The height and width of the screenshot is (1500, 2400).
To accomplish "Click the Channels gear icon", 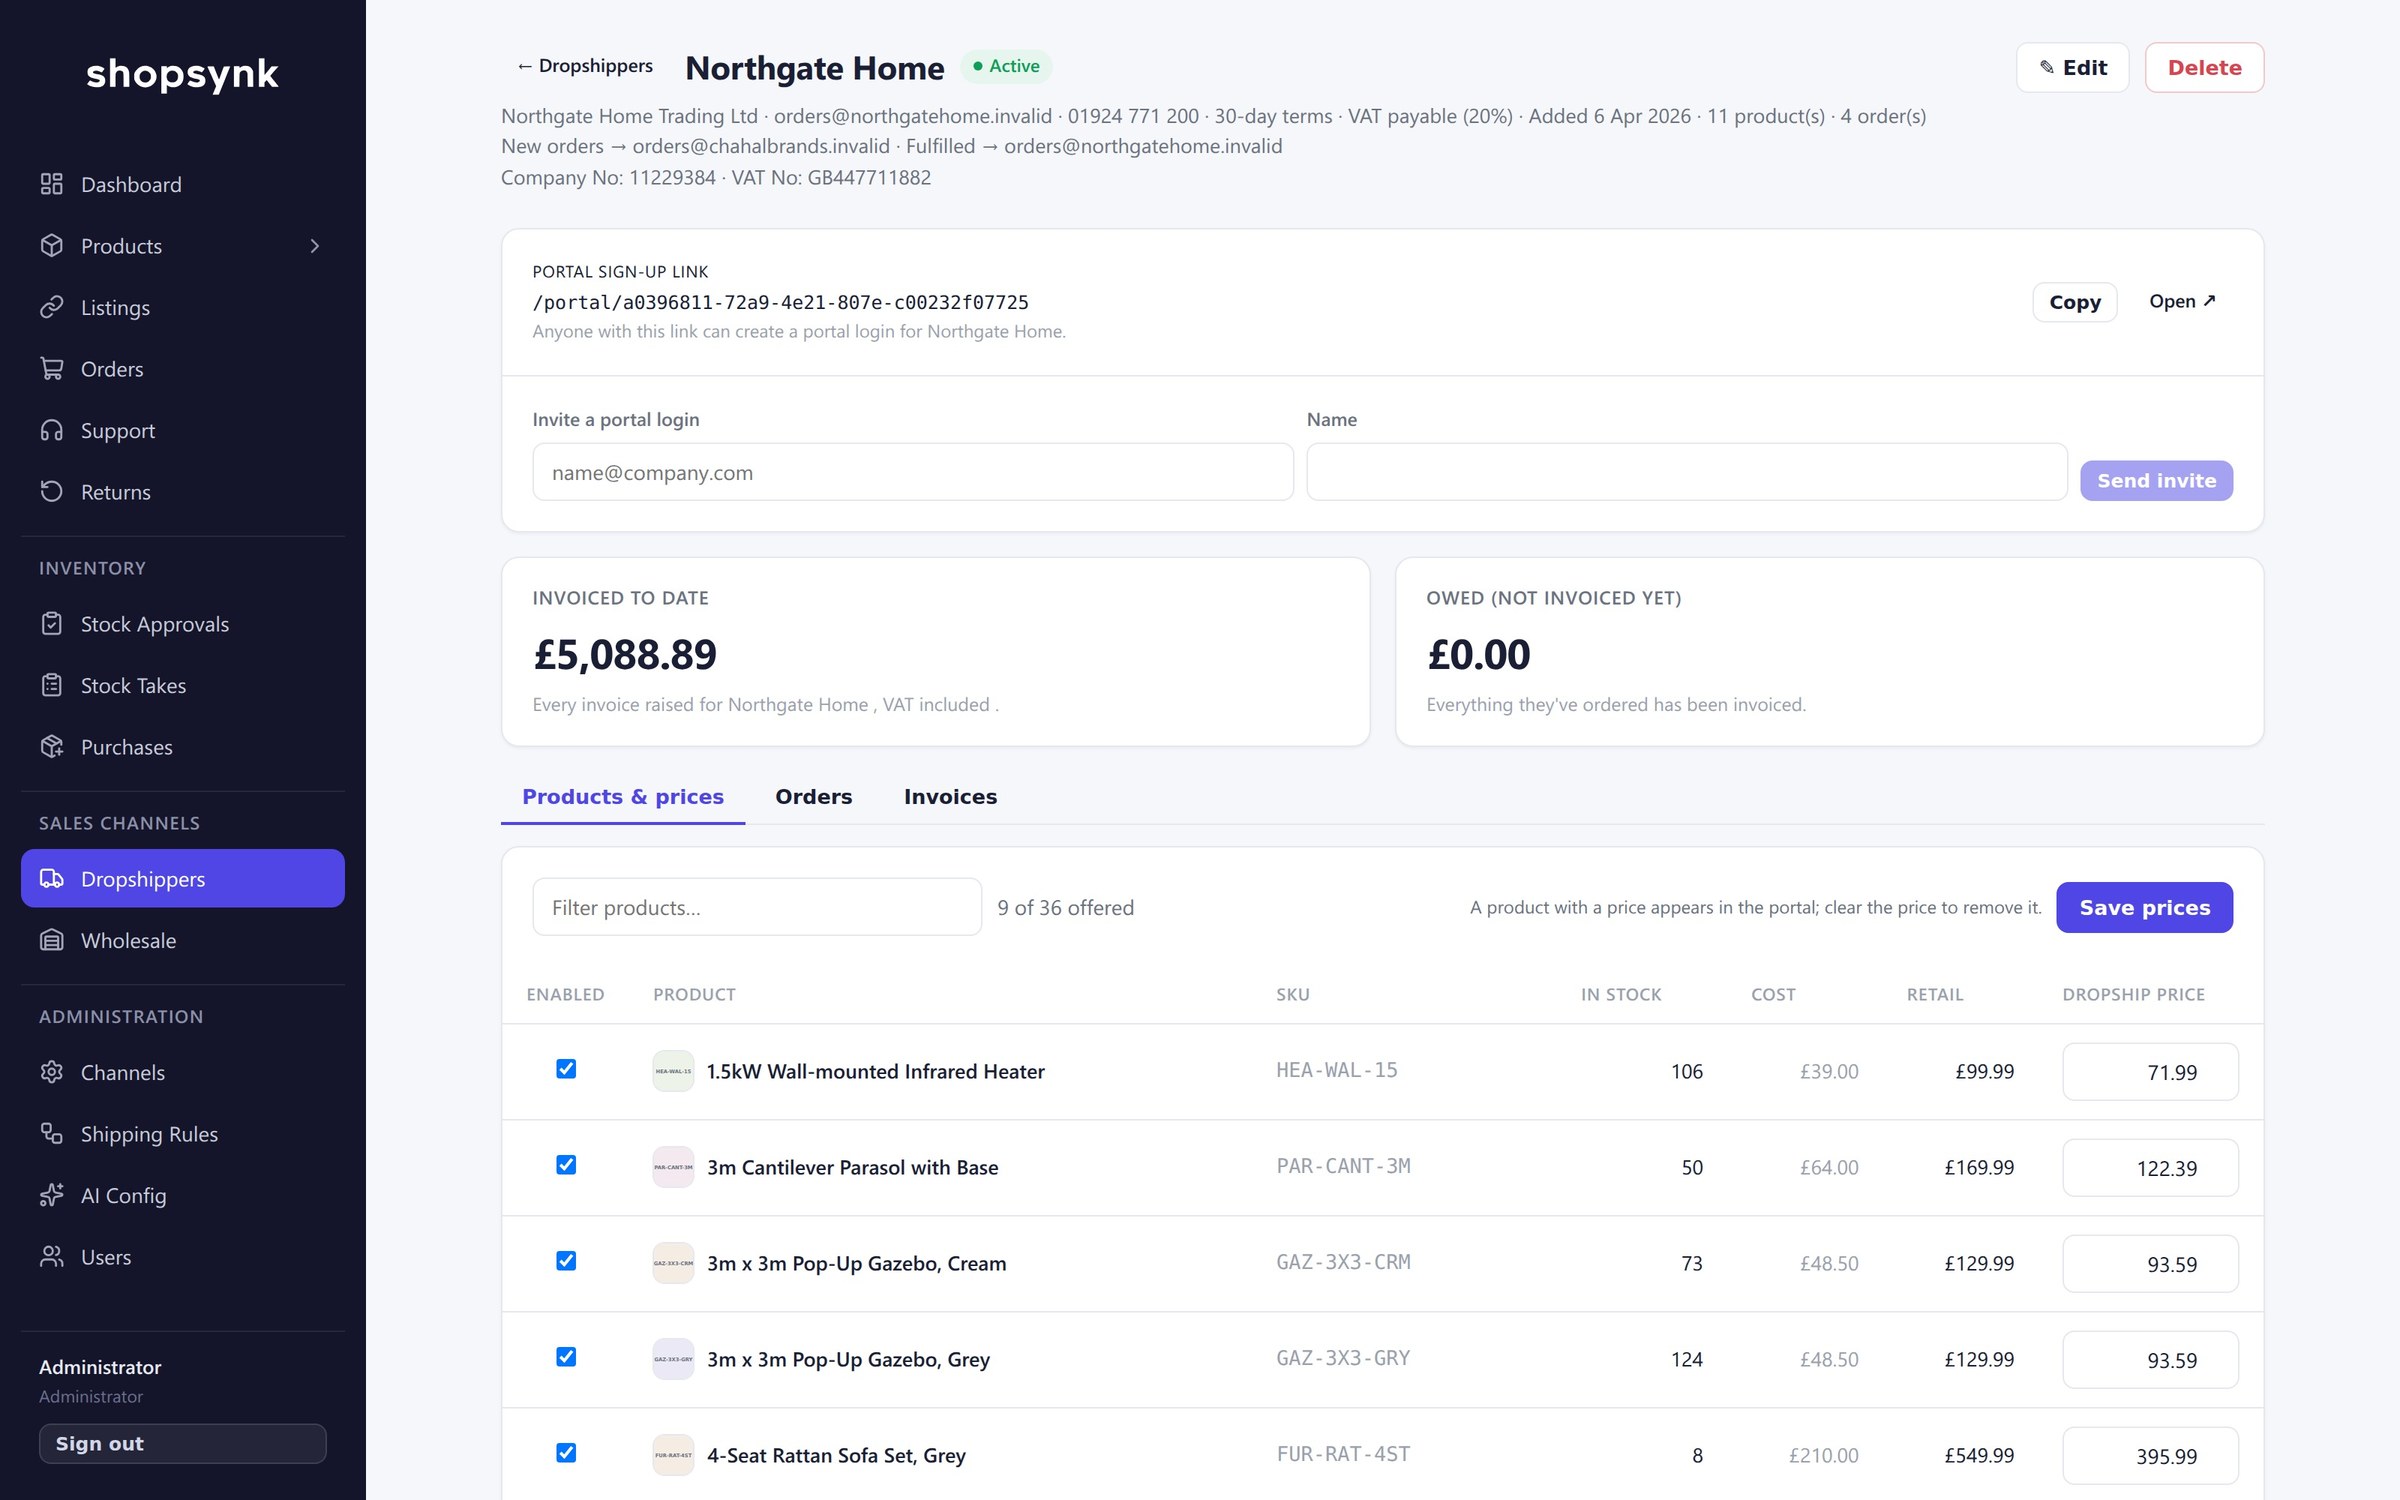I will [x=52, y=1072].
